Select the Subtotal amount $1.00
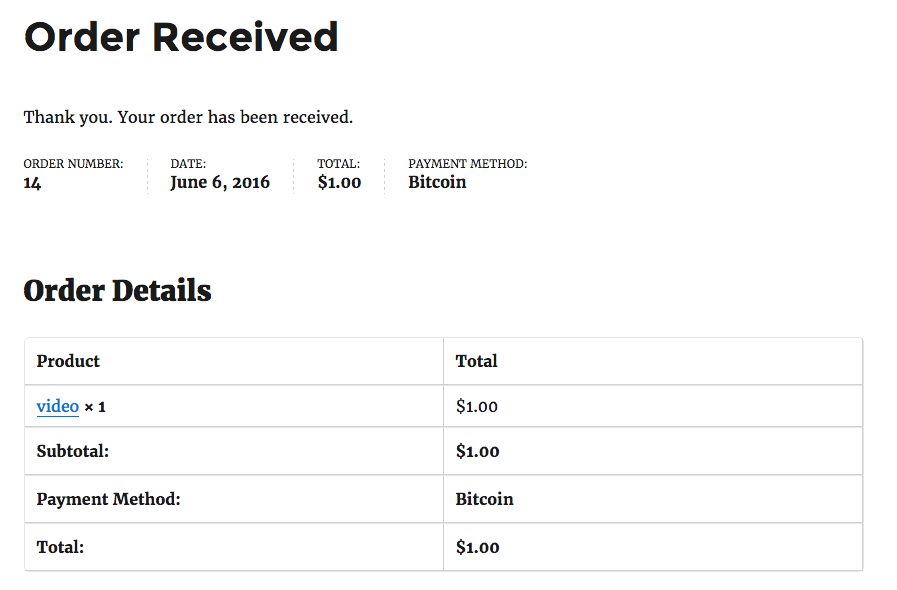 477,452
